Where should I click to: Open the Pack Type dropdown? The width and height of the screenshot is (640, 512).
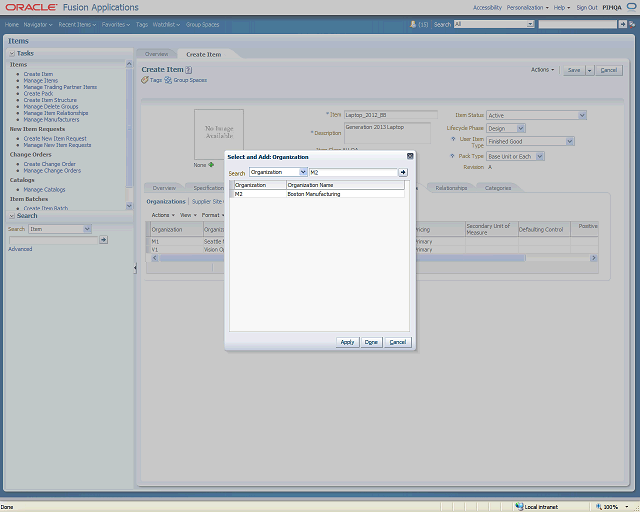click(540, 156)
